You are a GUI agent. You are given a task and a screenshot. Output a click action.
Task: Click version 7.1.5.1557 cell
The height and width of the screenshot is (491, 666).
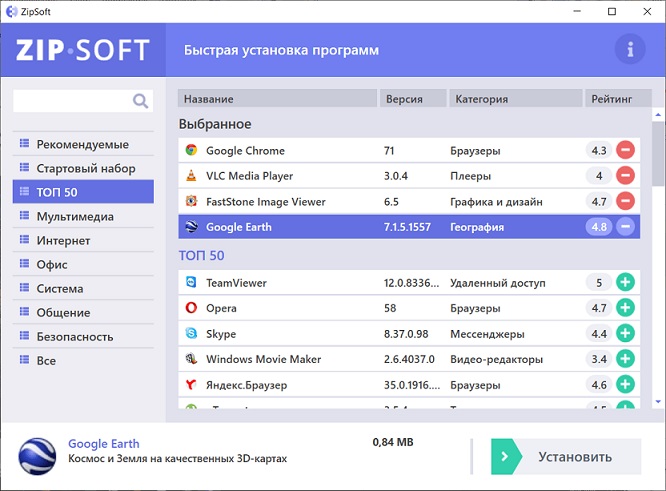point(407,227)
